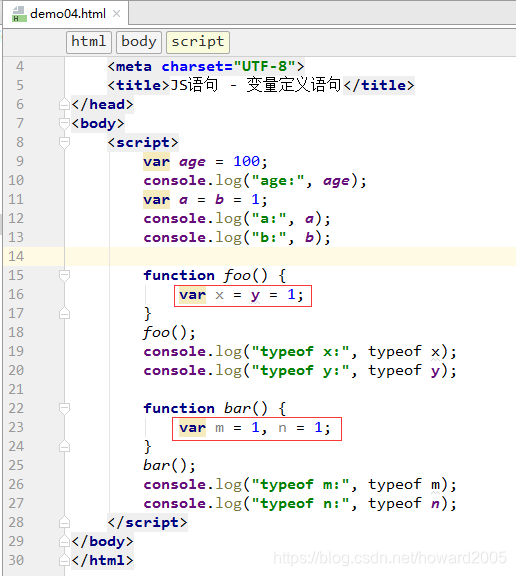Place cursor on the empty highlighted line 14
Image resolution: width=516 pixels, height=576 pixels.
point(290,256)
